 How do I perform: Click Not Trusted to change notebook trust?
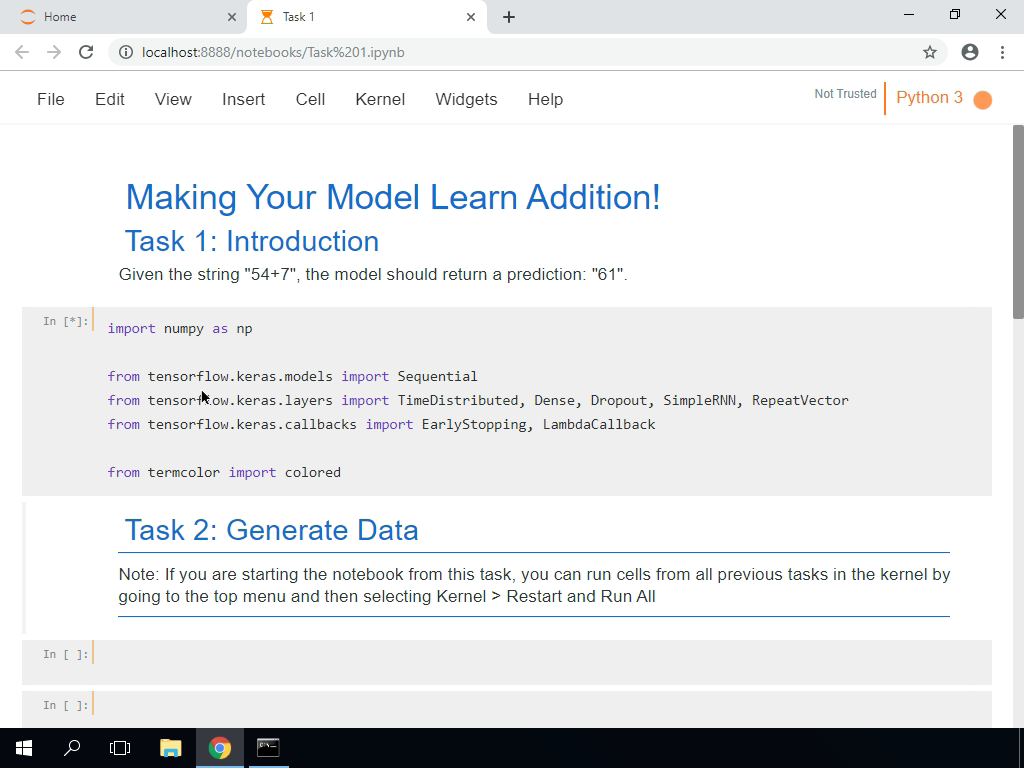pos(844,93)
